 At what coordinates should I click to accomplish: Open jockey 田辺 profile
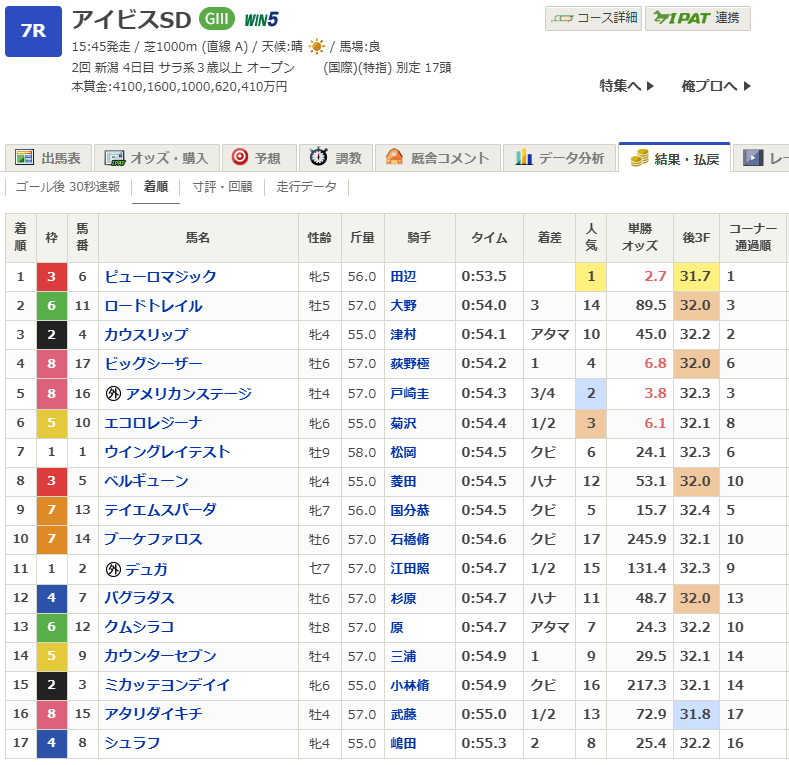[x=404, y=276]
